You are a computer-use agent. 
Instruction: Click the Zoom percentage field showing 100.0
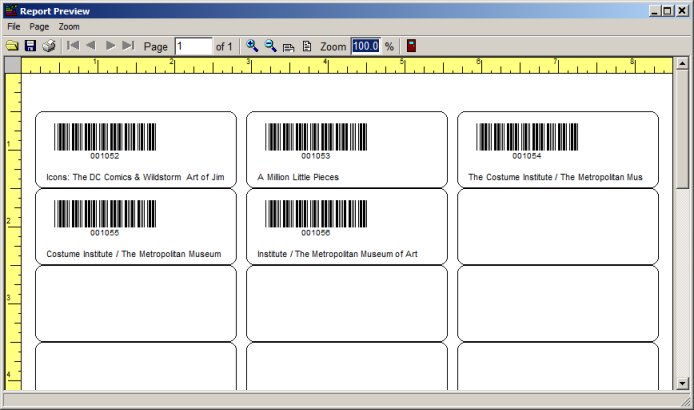[x=366, y=46]
